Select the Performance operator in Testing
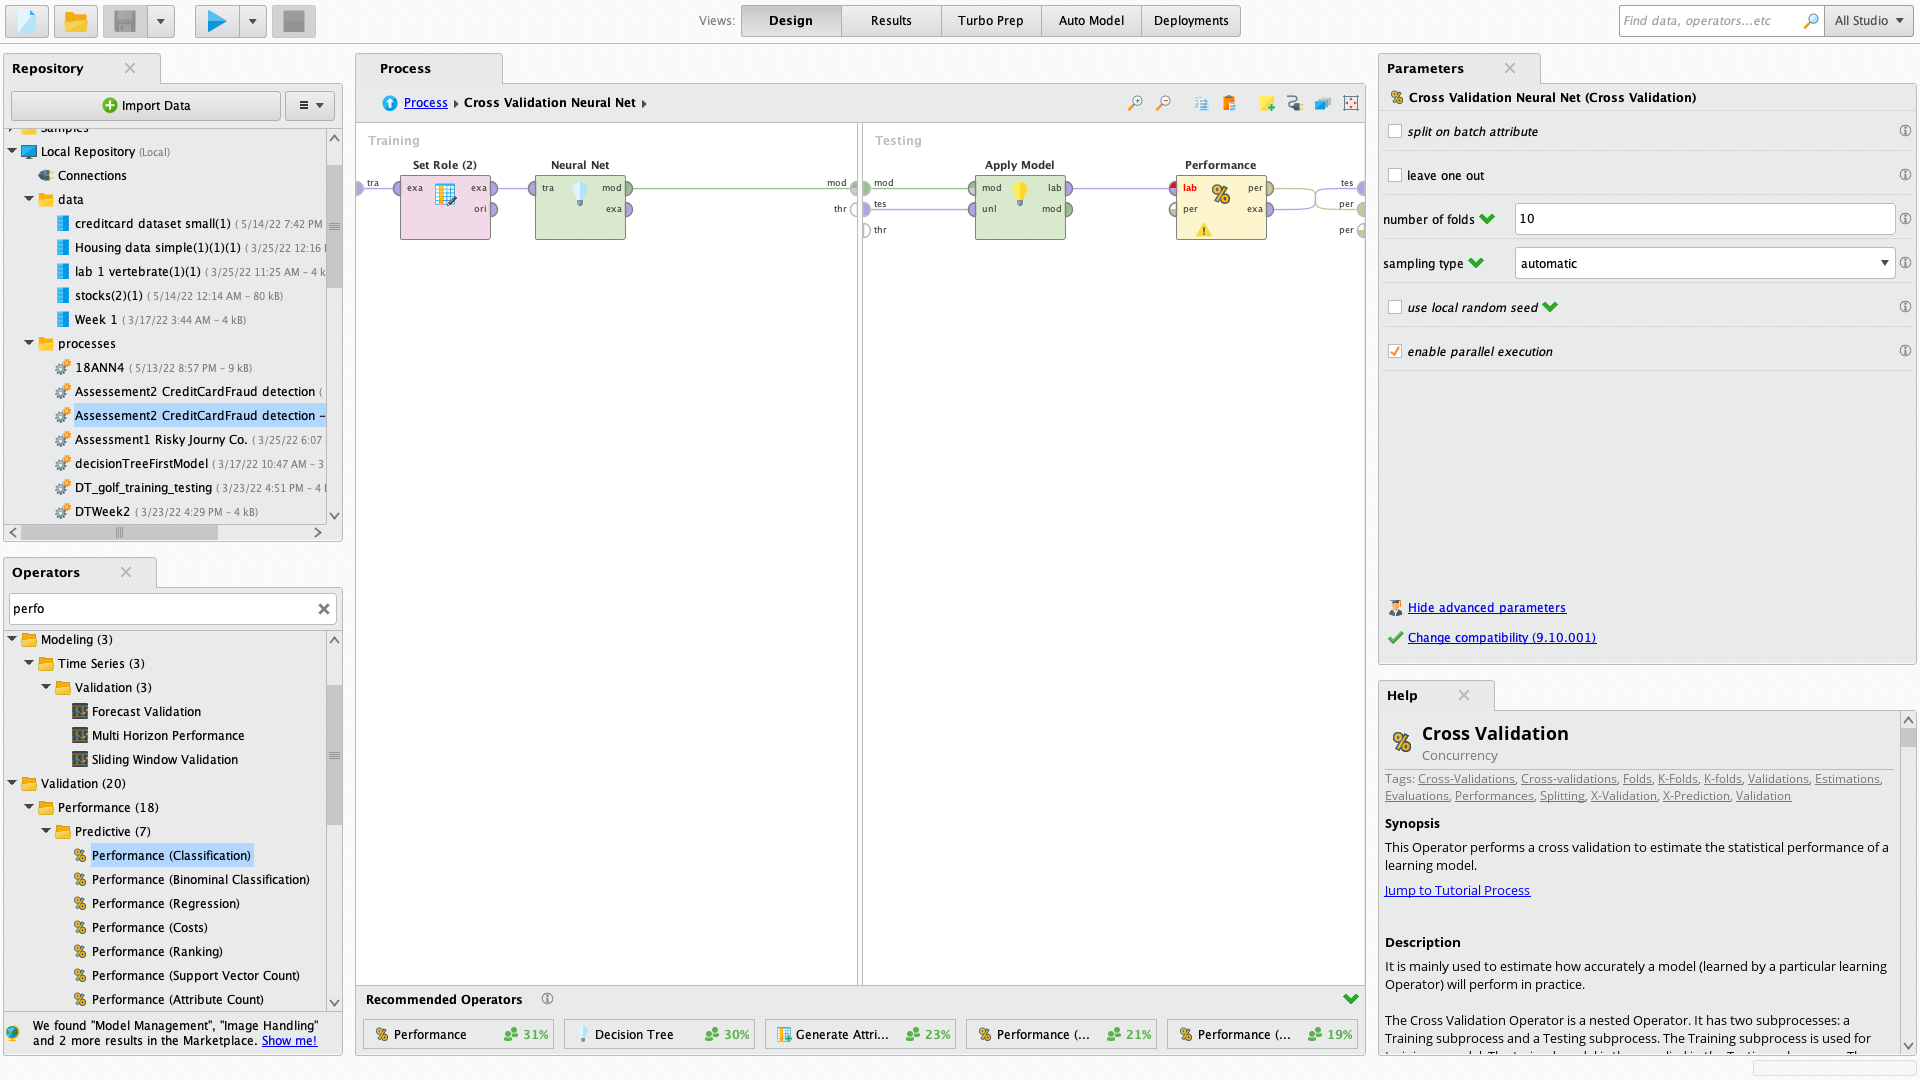This screenshot has width=1920, height=1080. tap(1221, 207)
